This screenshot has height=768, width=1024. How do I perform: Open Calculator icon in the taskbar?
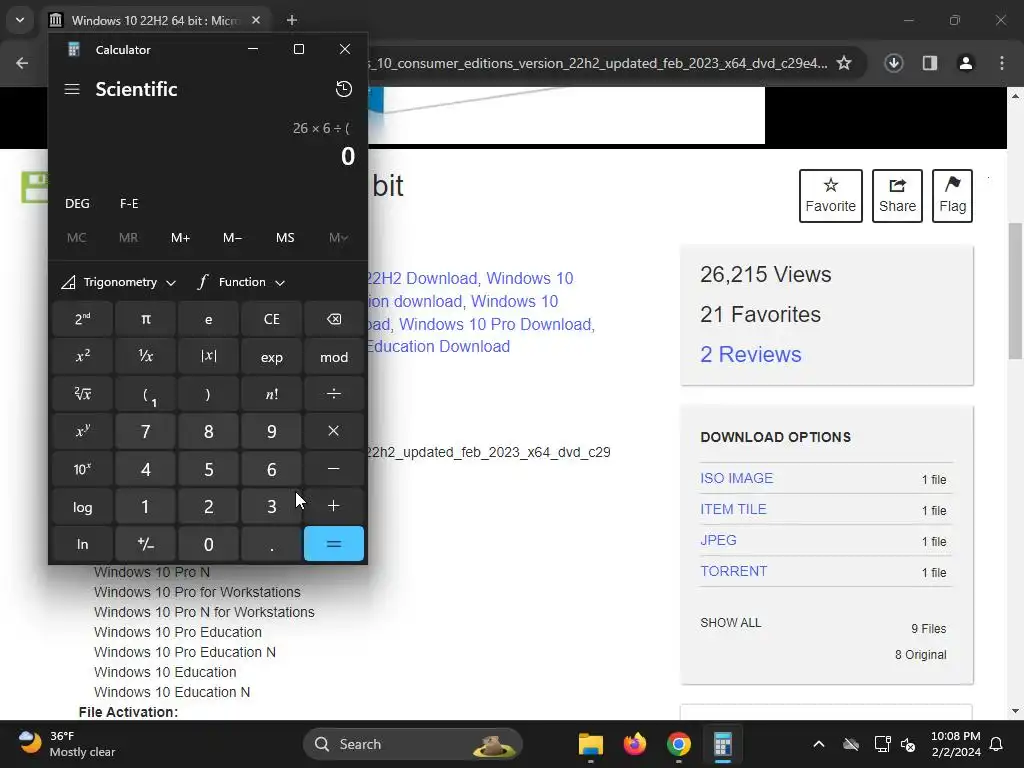pyautogui.click(x=722, y=744)
